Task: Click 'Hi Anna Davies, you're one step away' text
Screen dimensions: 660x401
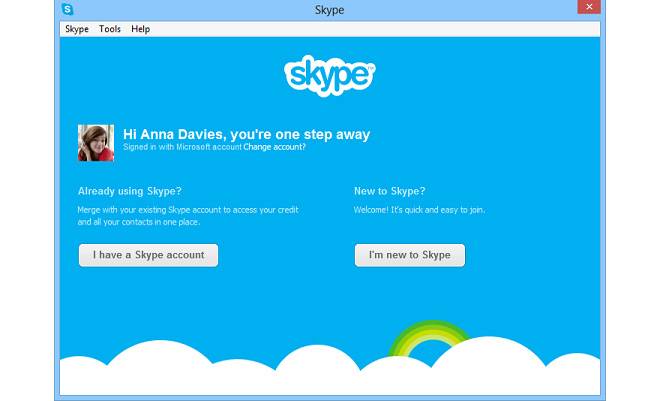Action: point(247,134)
